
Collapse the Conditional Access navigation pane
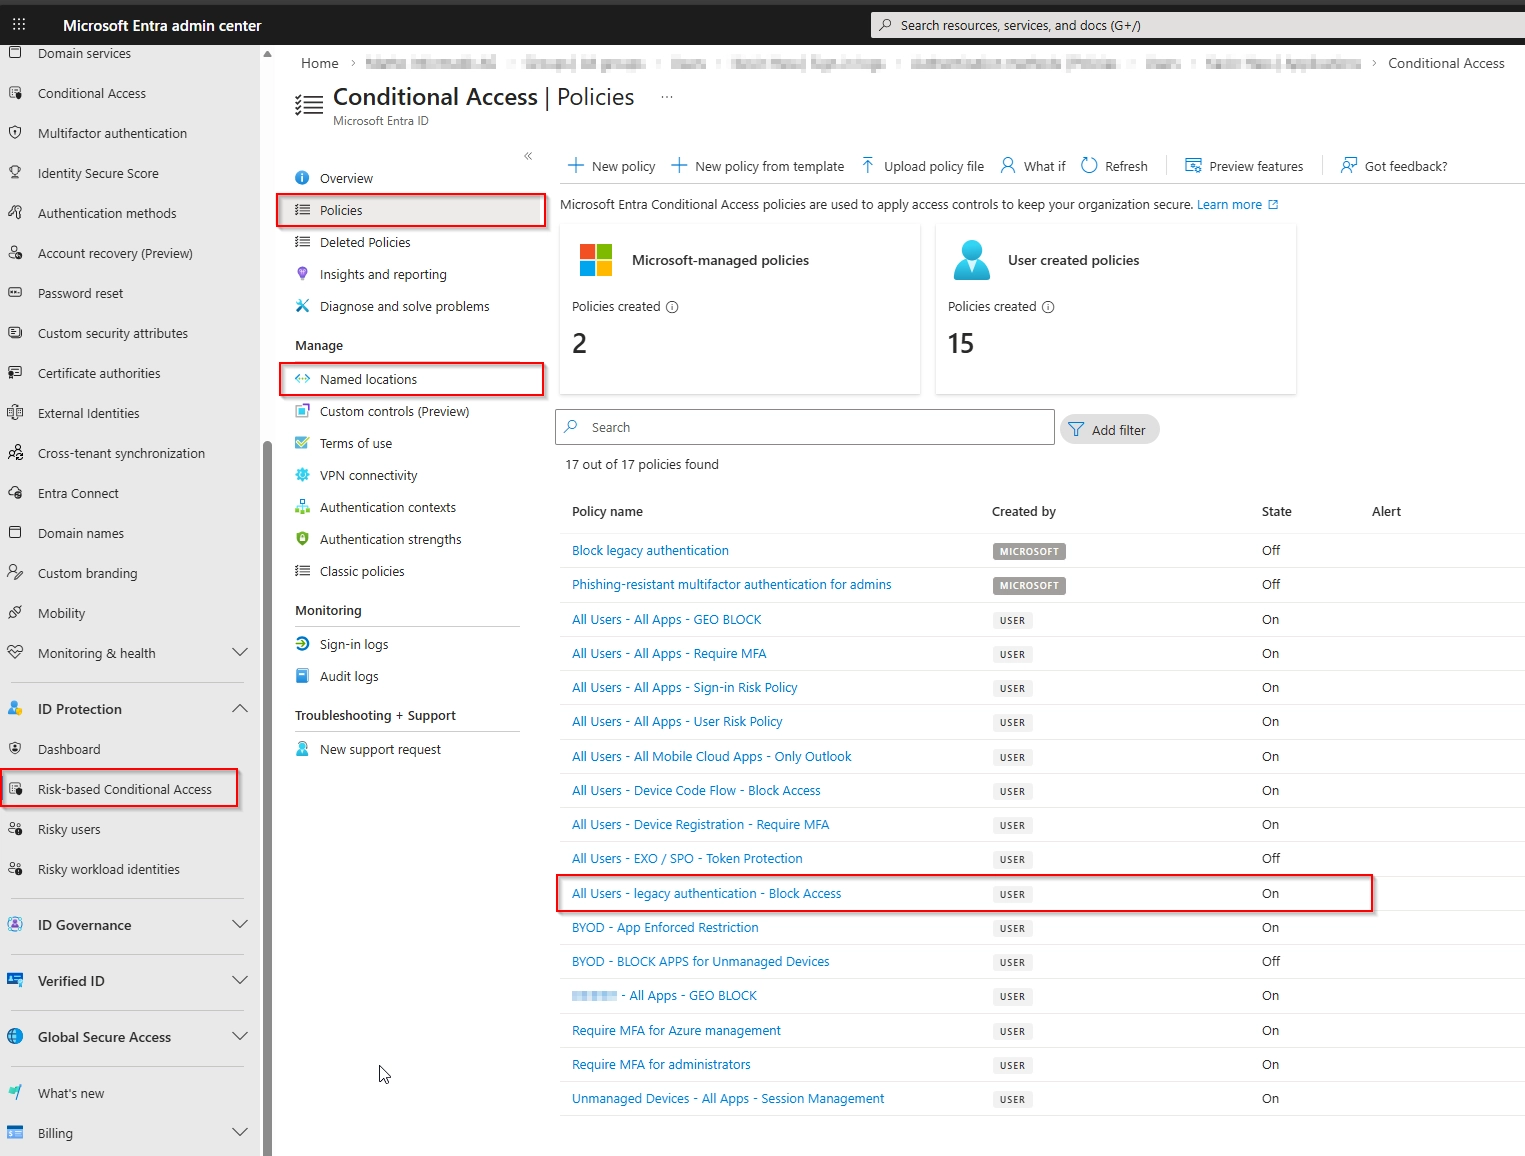528,156
